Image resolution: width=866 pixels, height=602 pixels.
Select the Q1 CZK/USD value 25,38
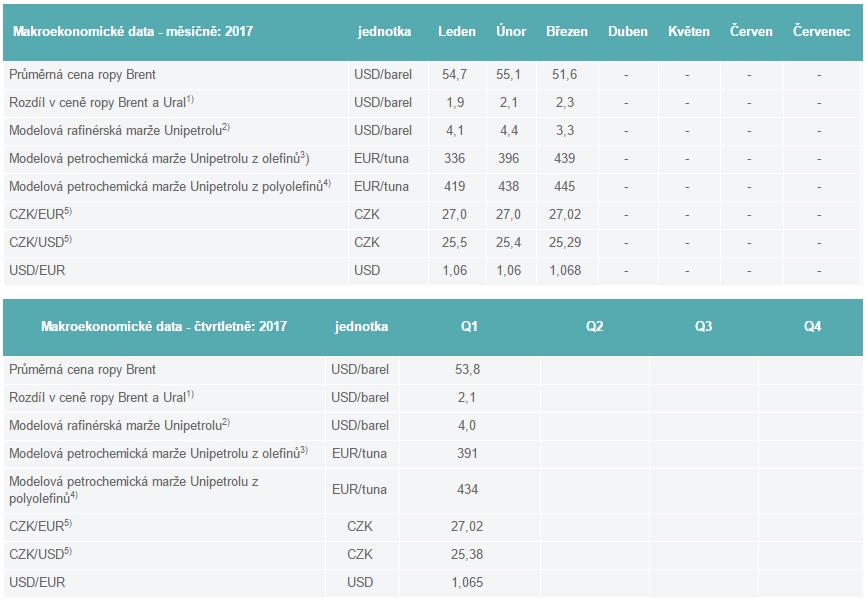pyautogui.click(x=467, y=555)
